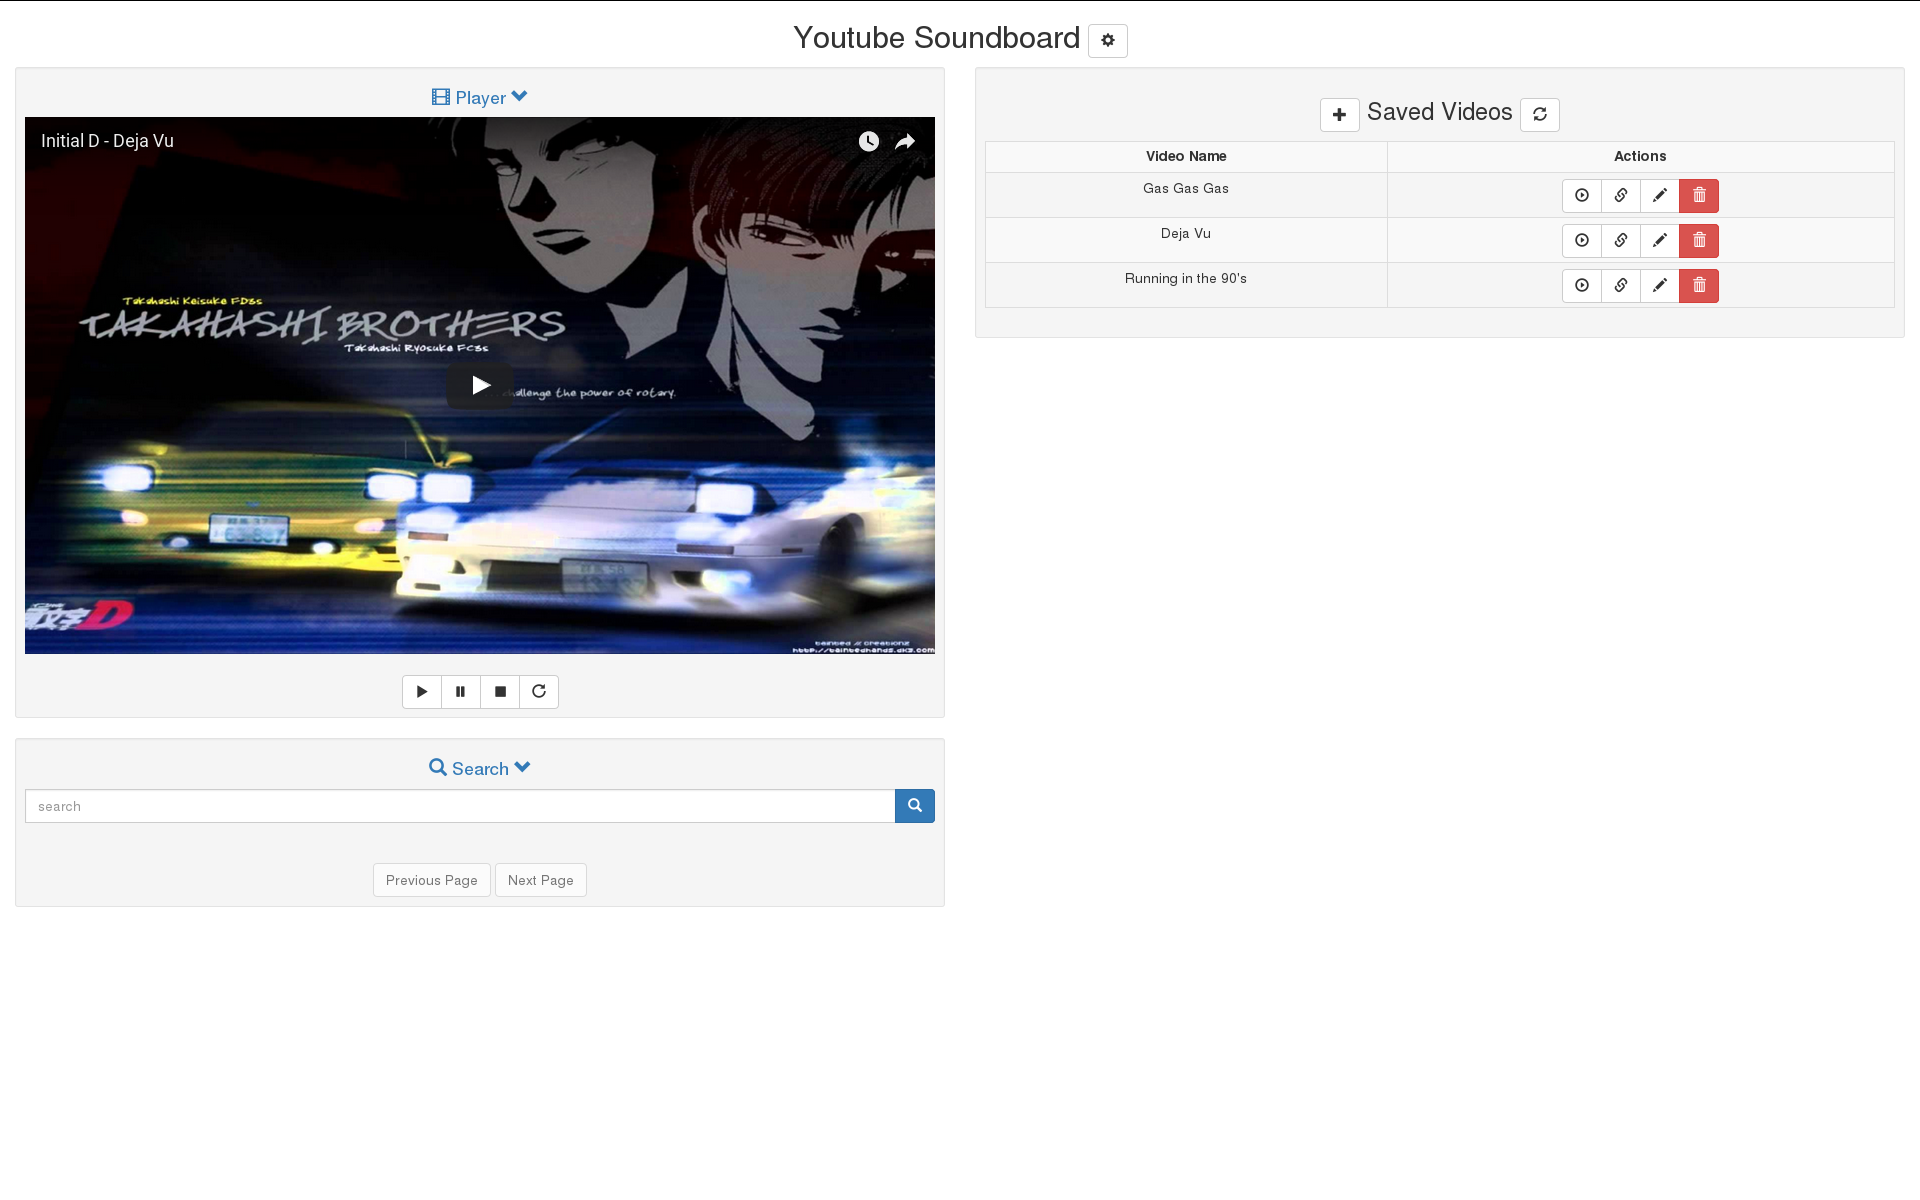Screen dimensions: 1920x1200
Task: Edit the Running in the 90's entry
Action: click(x=1659, y=286)
